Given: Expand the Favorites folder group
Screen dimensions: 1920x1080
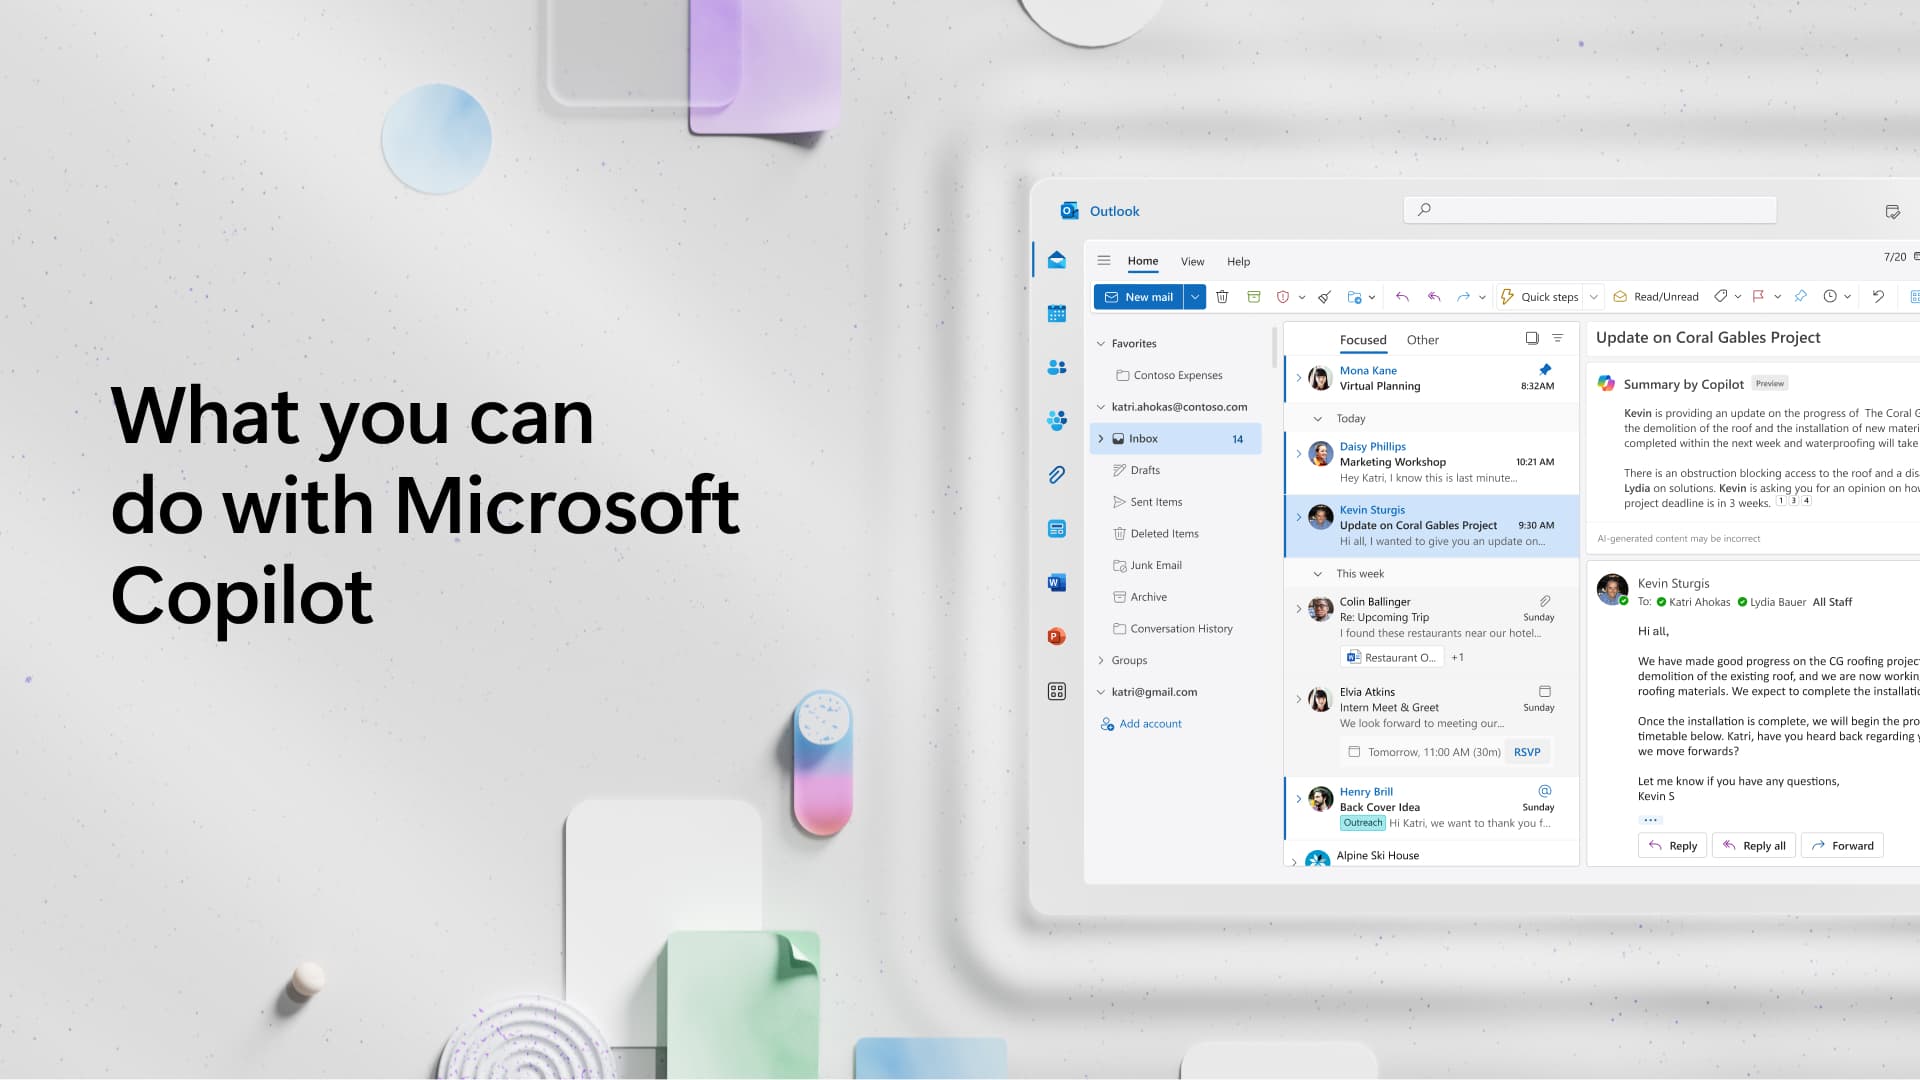Looking at the screenshot, I should click(x=1101, y=343).
